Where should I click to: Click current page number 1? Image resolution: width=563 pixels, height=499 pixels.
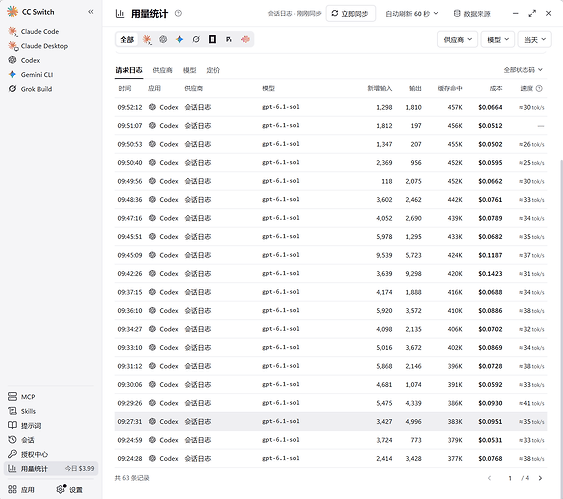coord(510,478)
